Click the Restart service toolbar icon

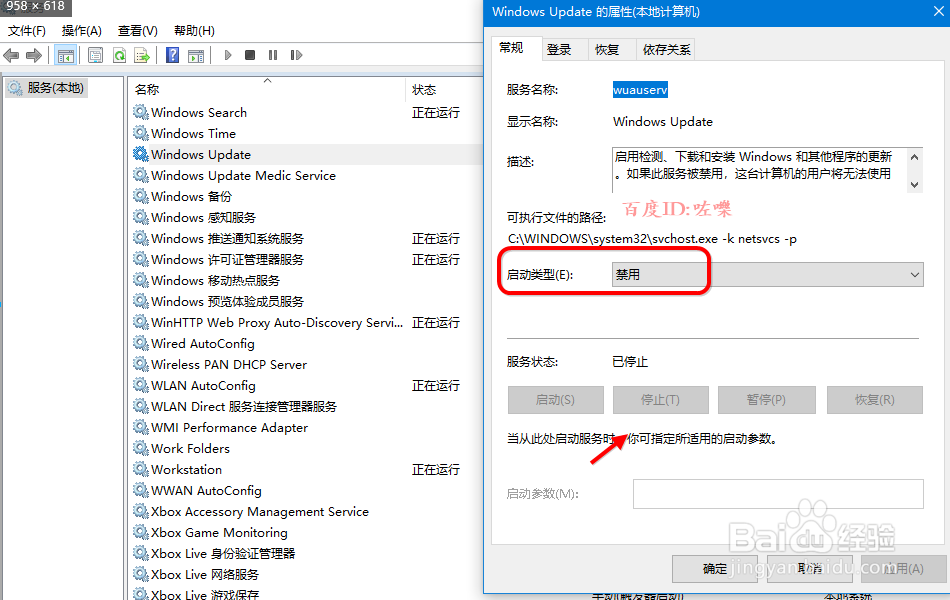[x=296, y=55]
